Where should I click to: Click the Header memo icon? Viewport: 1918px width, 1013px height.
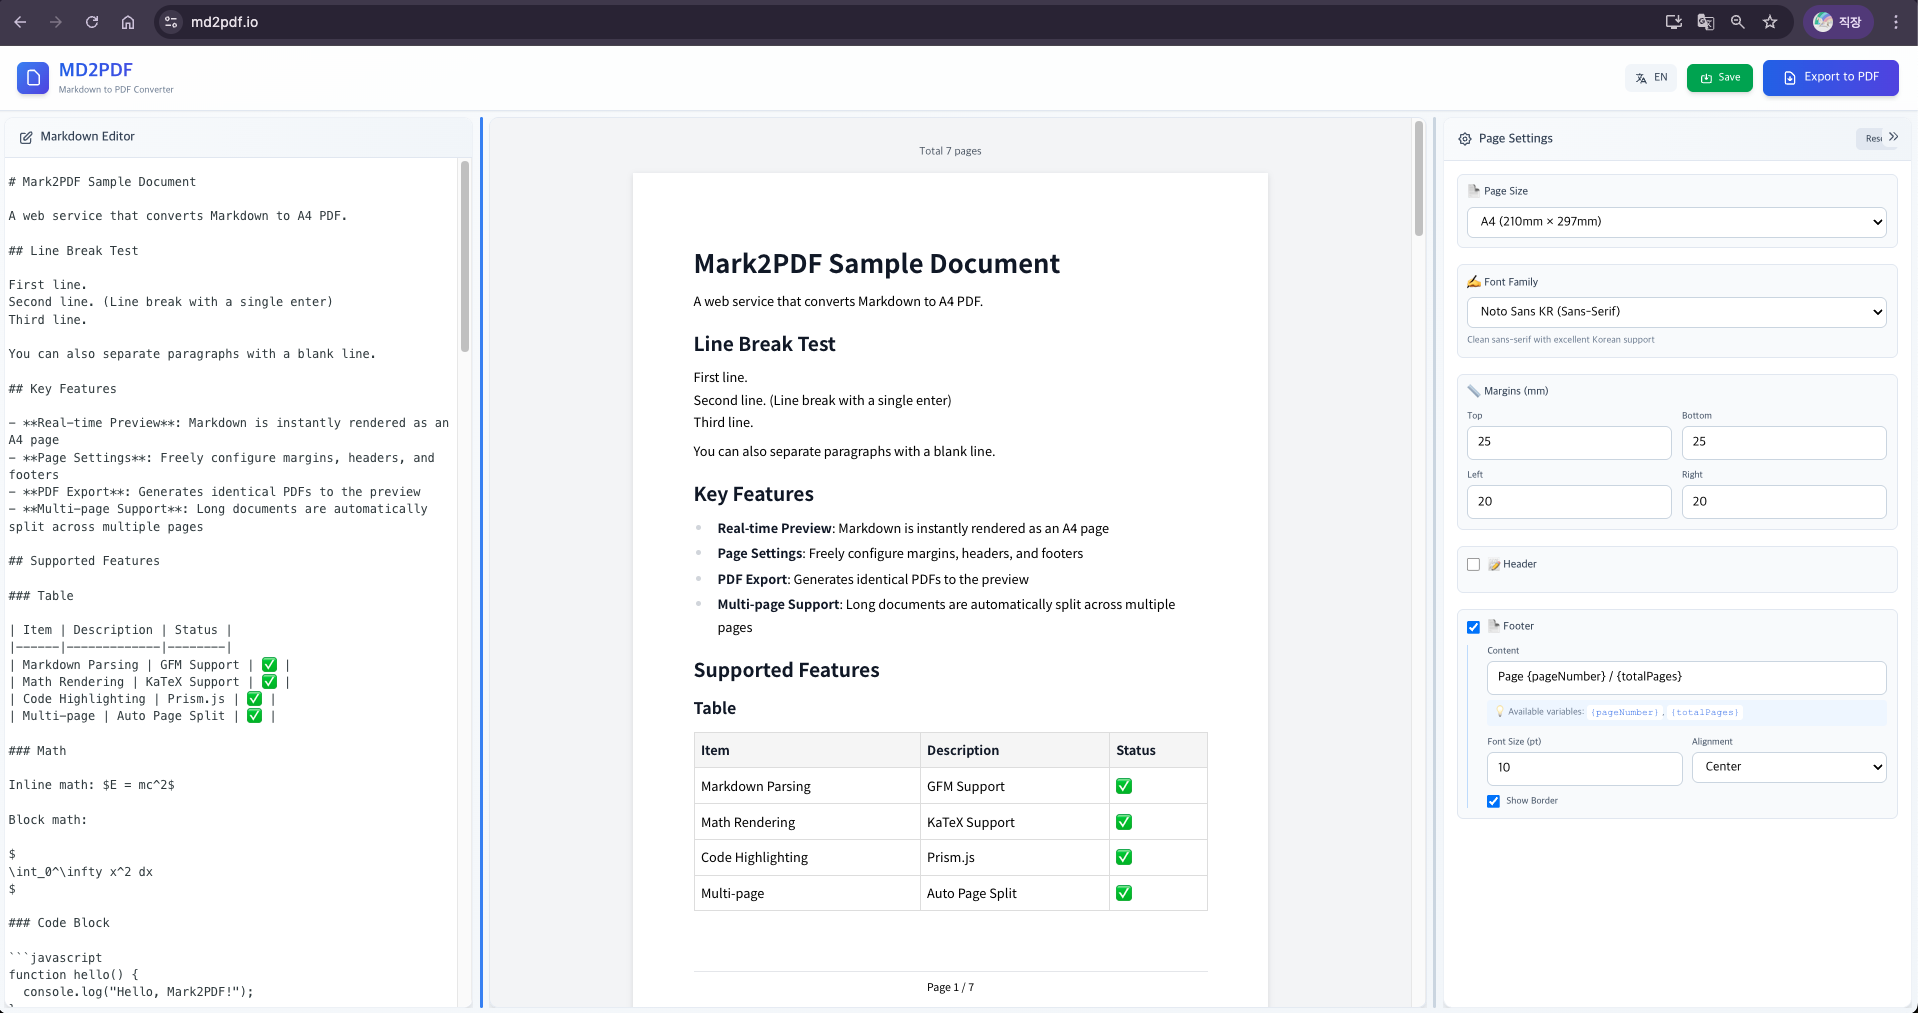pyautogui.click(x=1494, y=565)
